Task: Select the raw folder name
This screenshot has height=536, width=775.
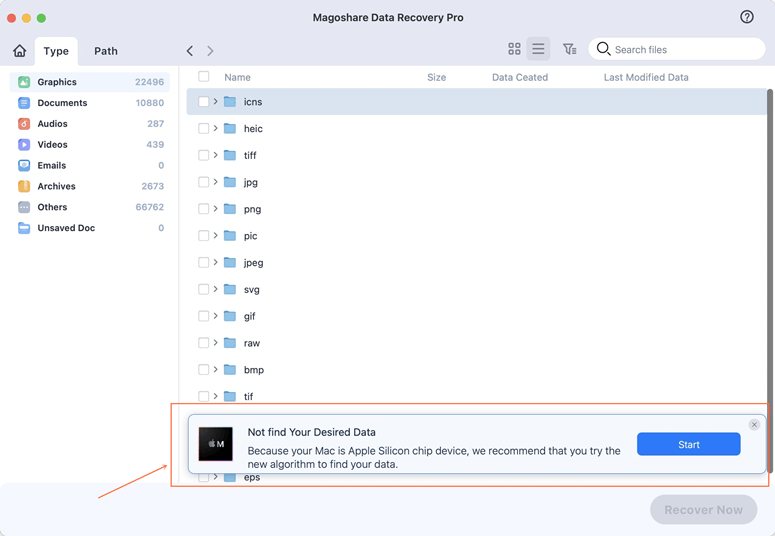Action: click(252, 343)
